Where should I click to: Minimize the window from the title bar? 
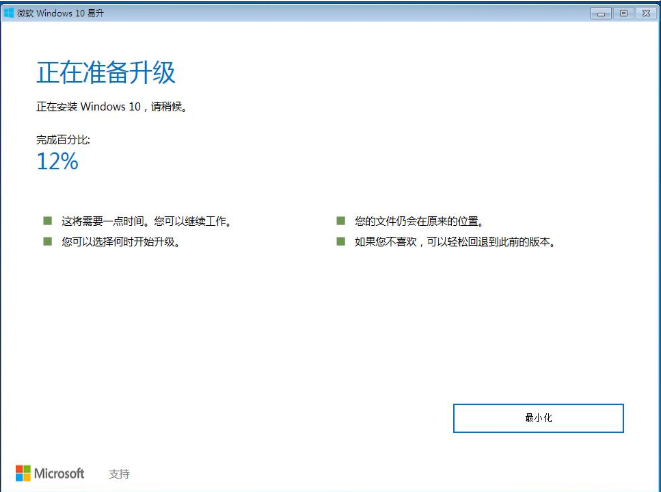[601, 12]
